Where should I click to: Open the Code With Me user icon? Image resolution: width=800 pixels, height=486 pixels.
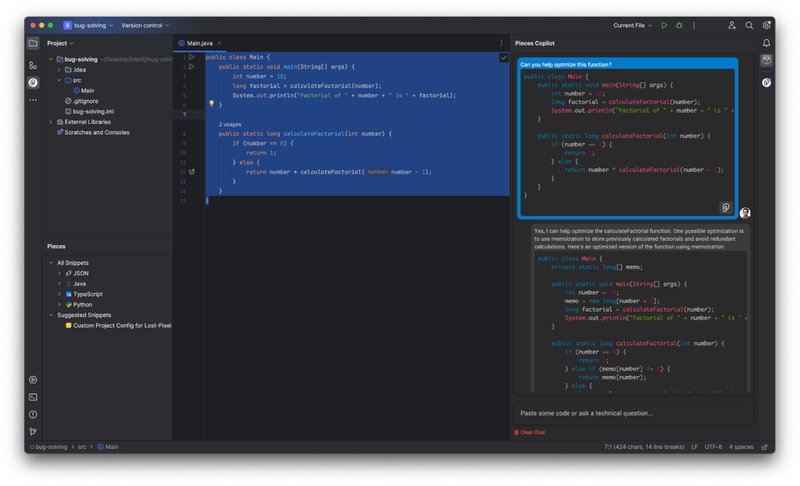(x=732, y=25)
